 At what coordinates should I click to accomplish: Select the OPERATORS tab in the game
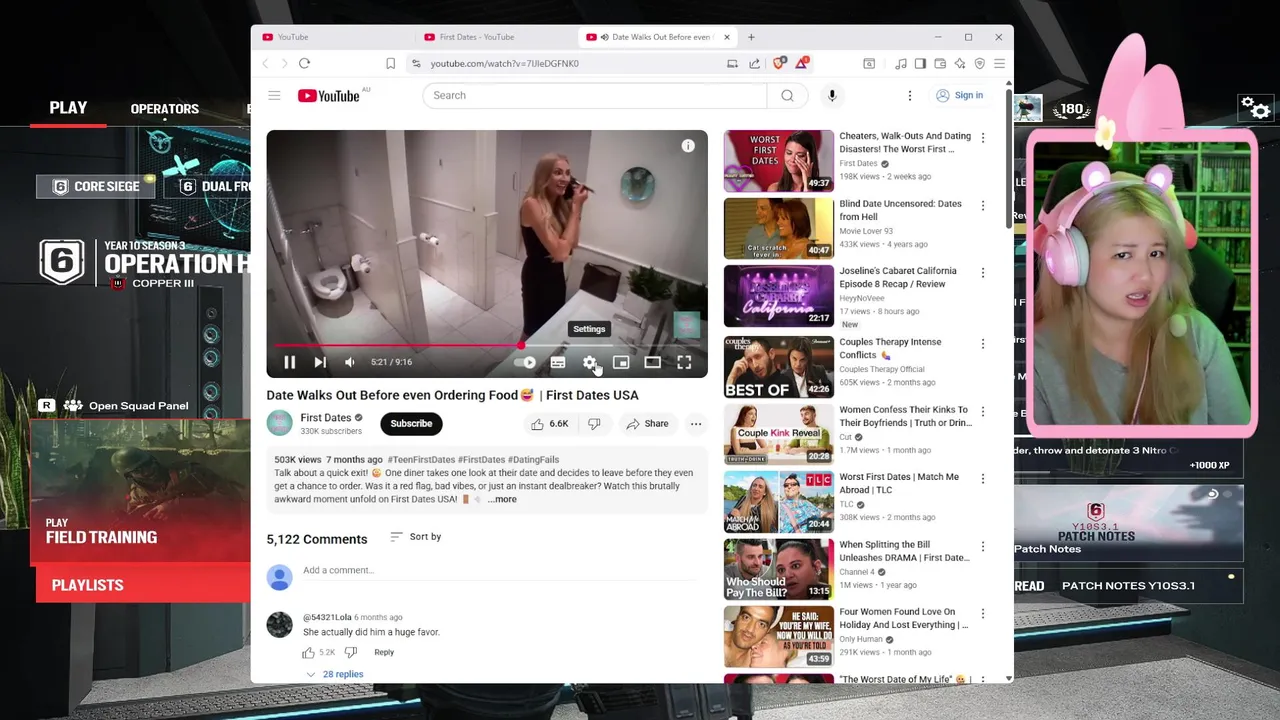tap(164, 109)
